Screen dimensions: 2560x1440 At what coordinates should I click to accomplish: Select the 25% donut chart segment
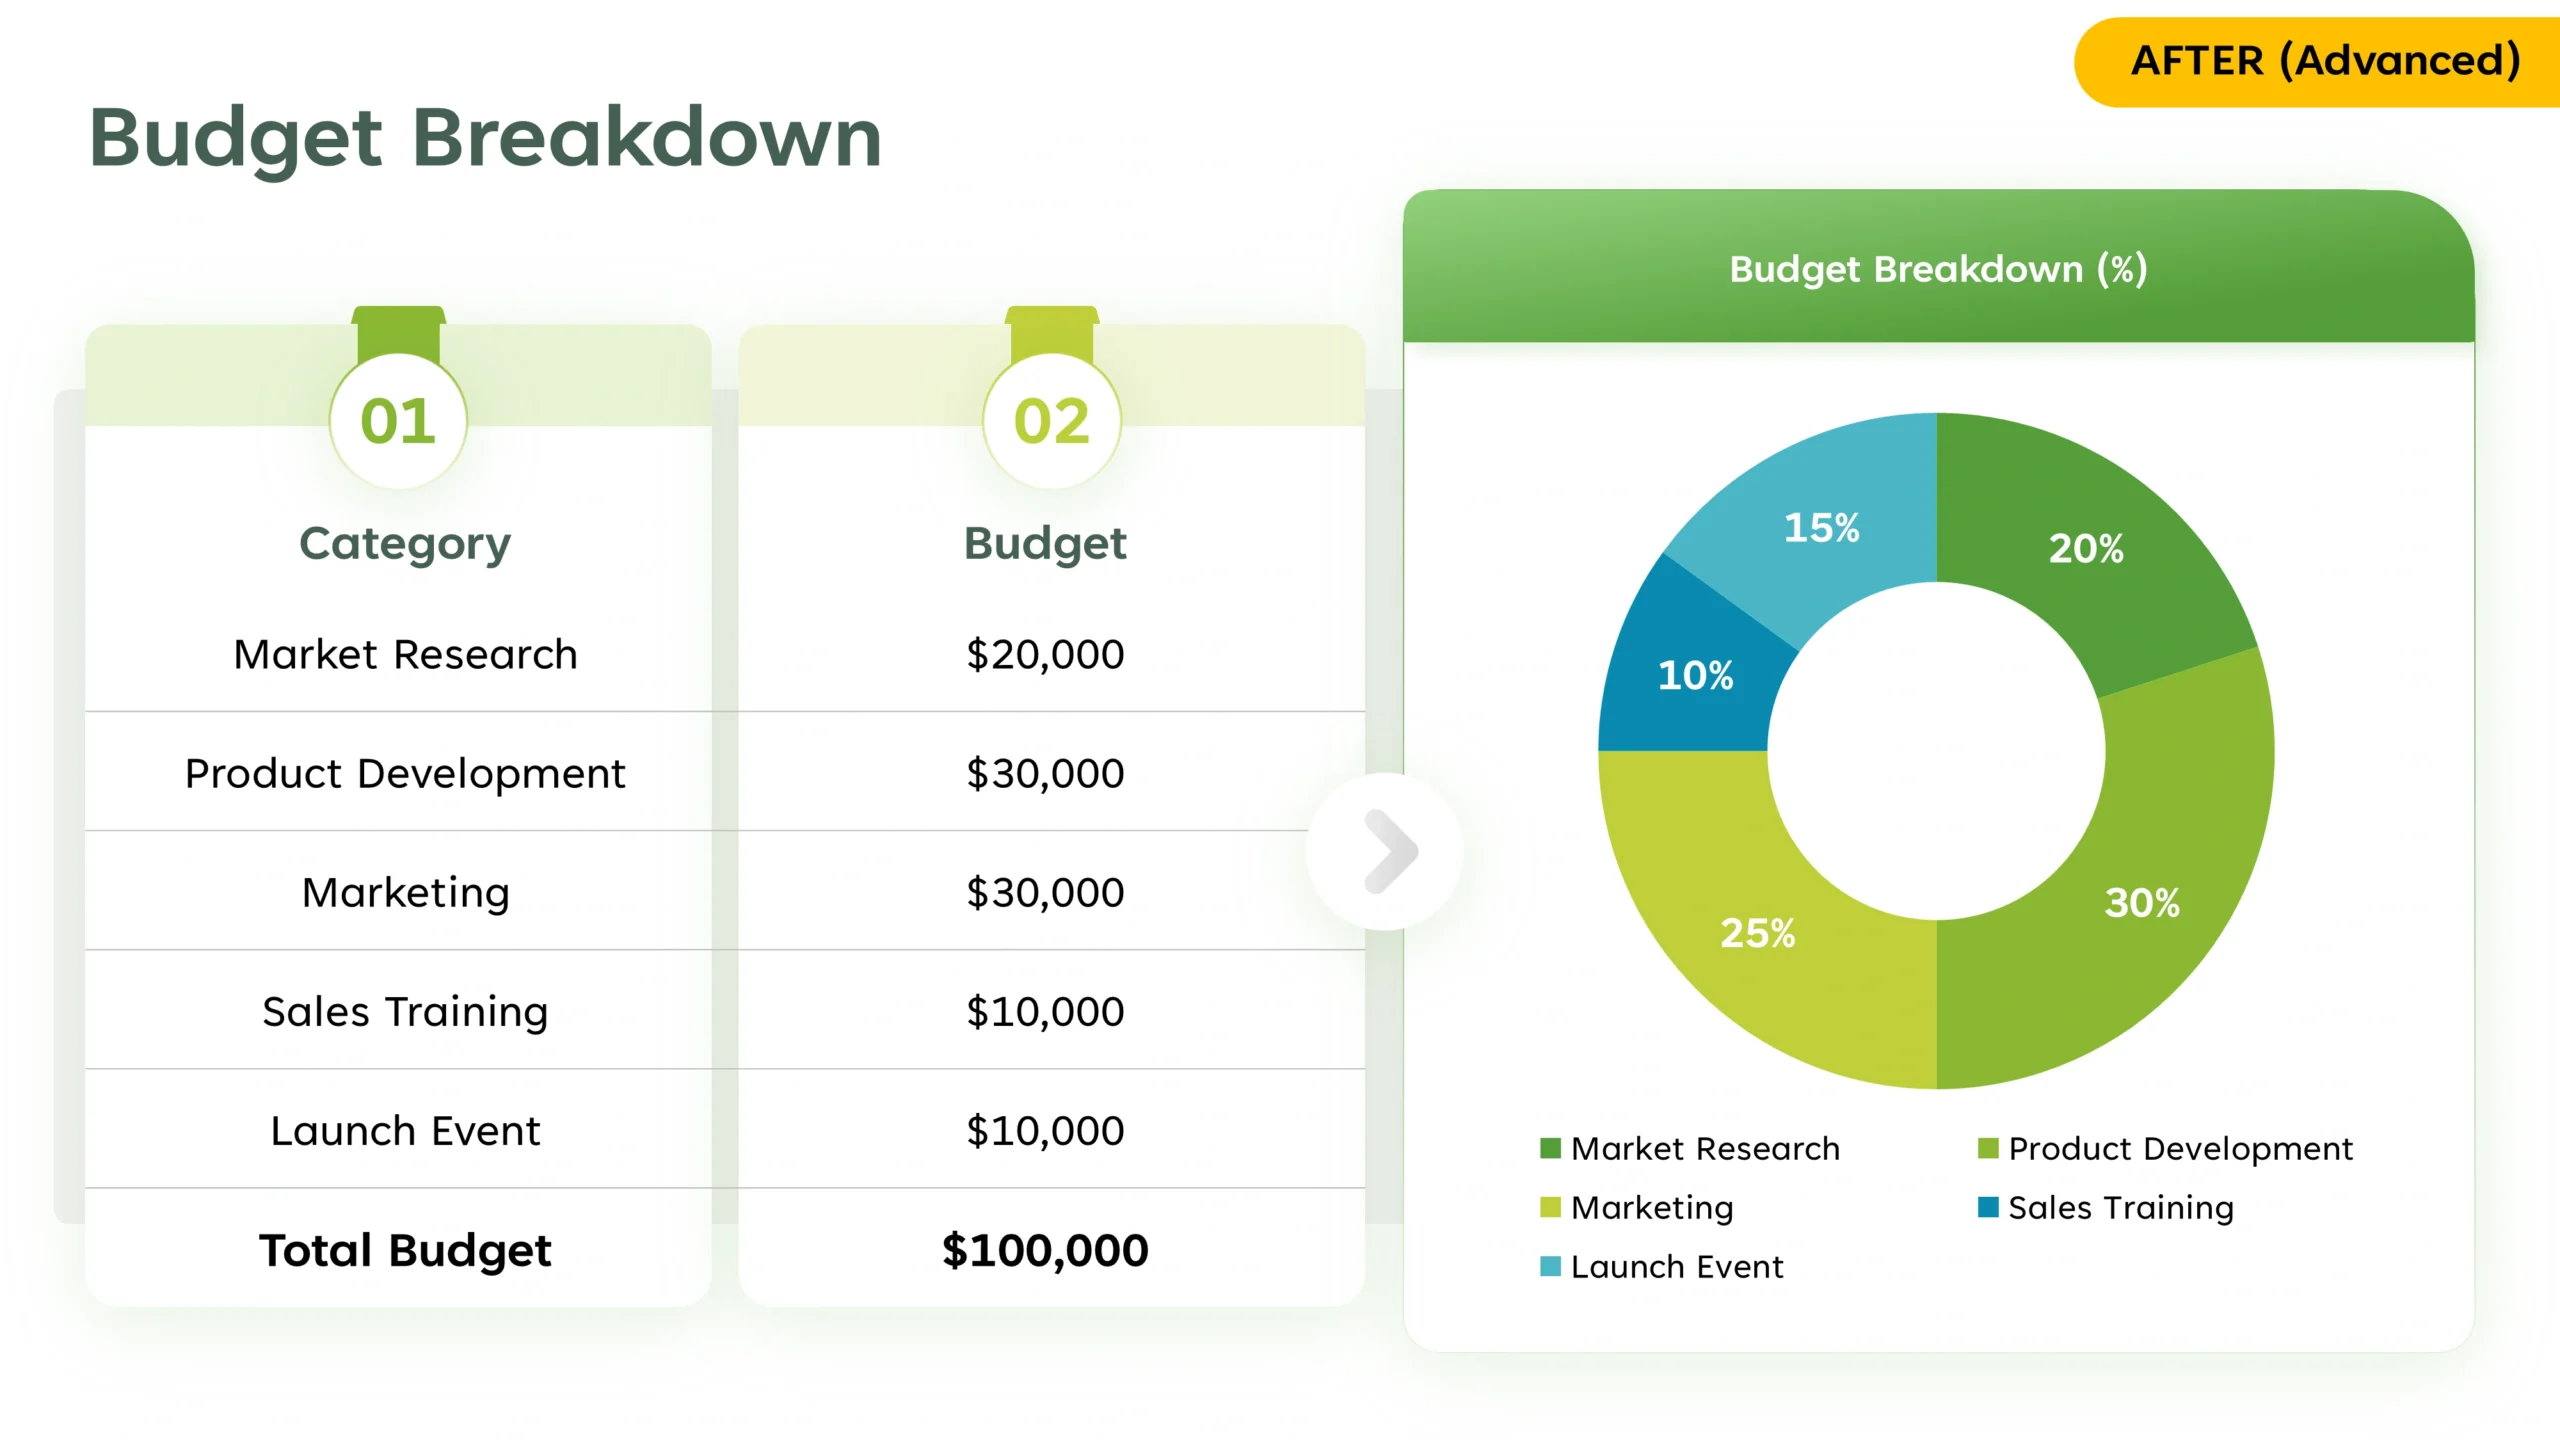click(1757, 932)
